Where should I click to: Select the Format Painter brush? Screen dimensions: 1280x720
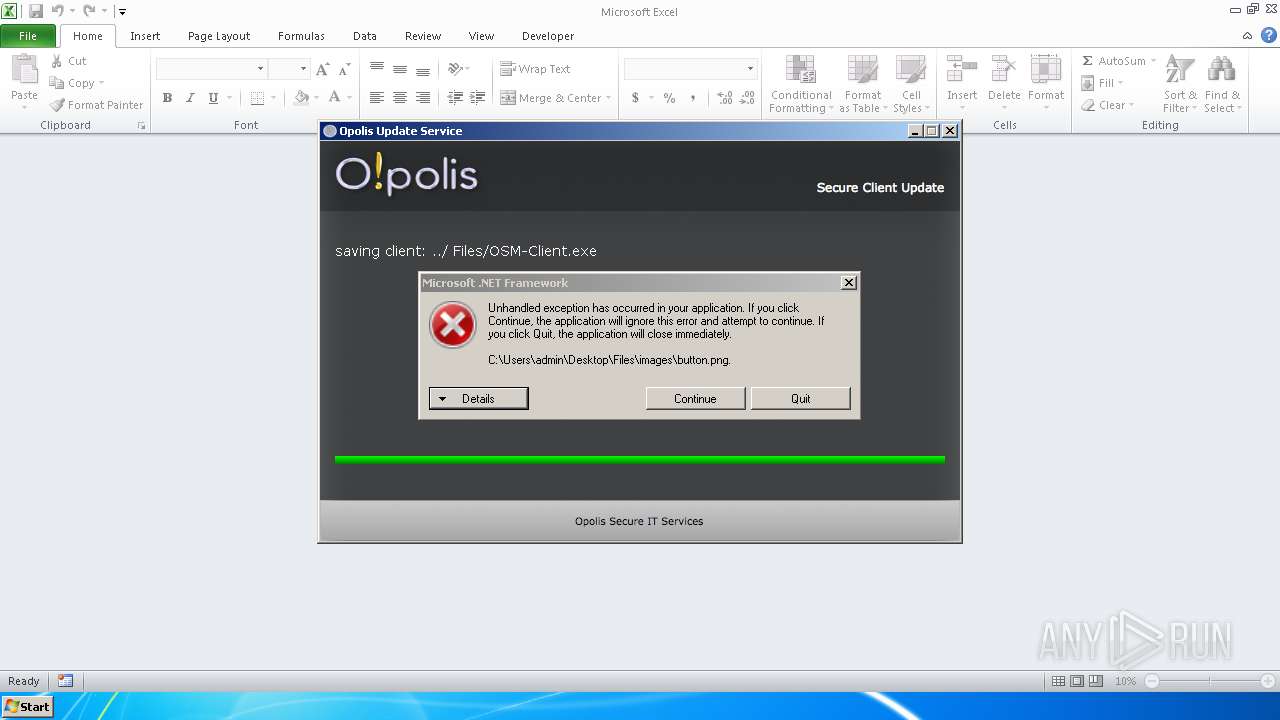click(57, 105)
